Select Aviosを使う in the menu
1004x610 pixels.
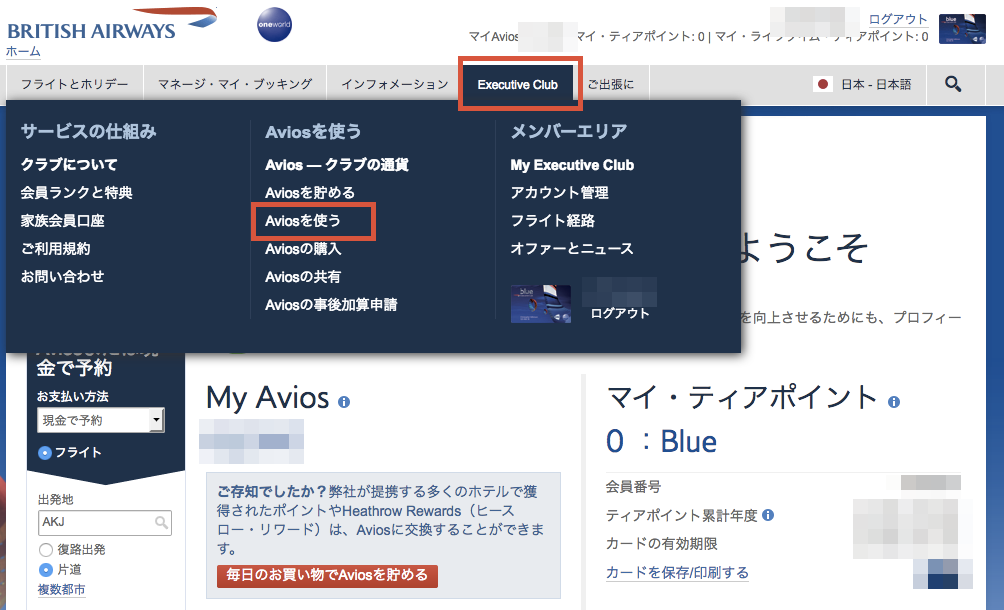pos(303,221)
